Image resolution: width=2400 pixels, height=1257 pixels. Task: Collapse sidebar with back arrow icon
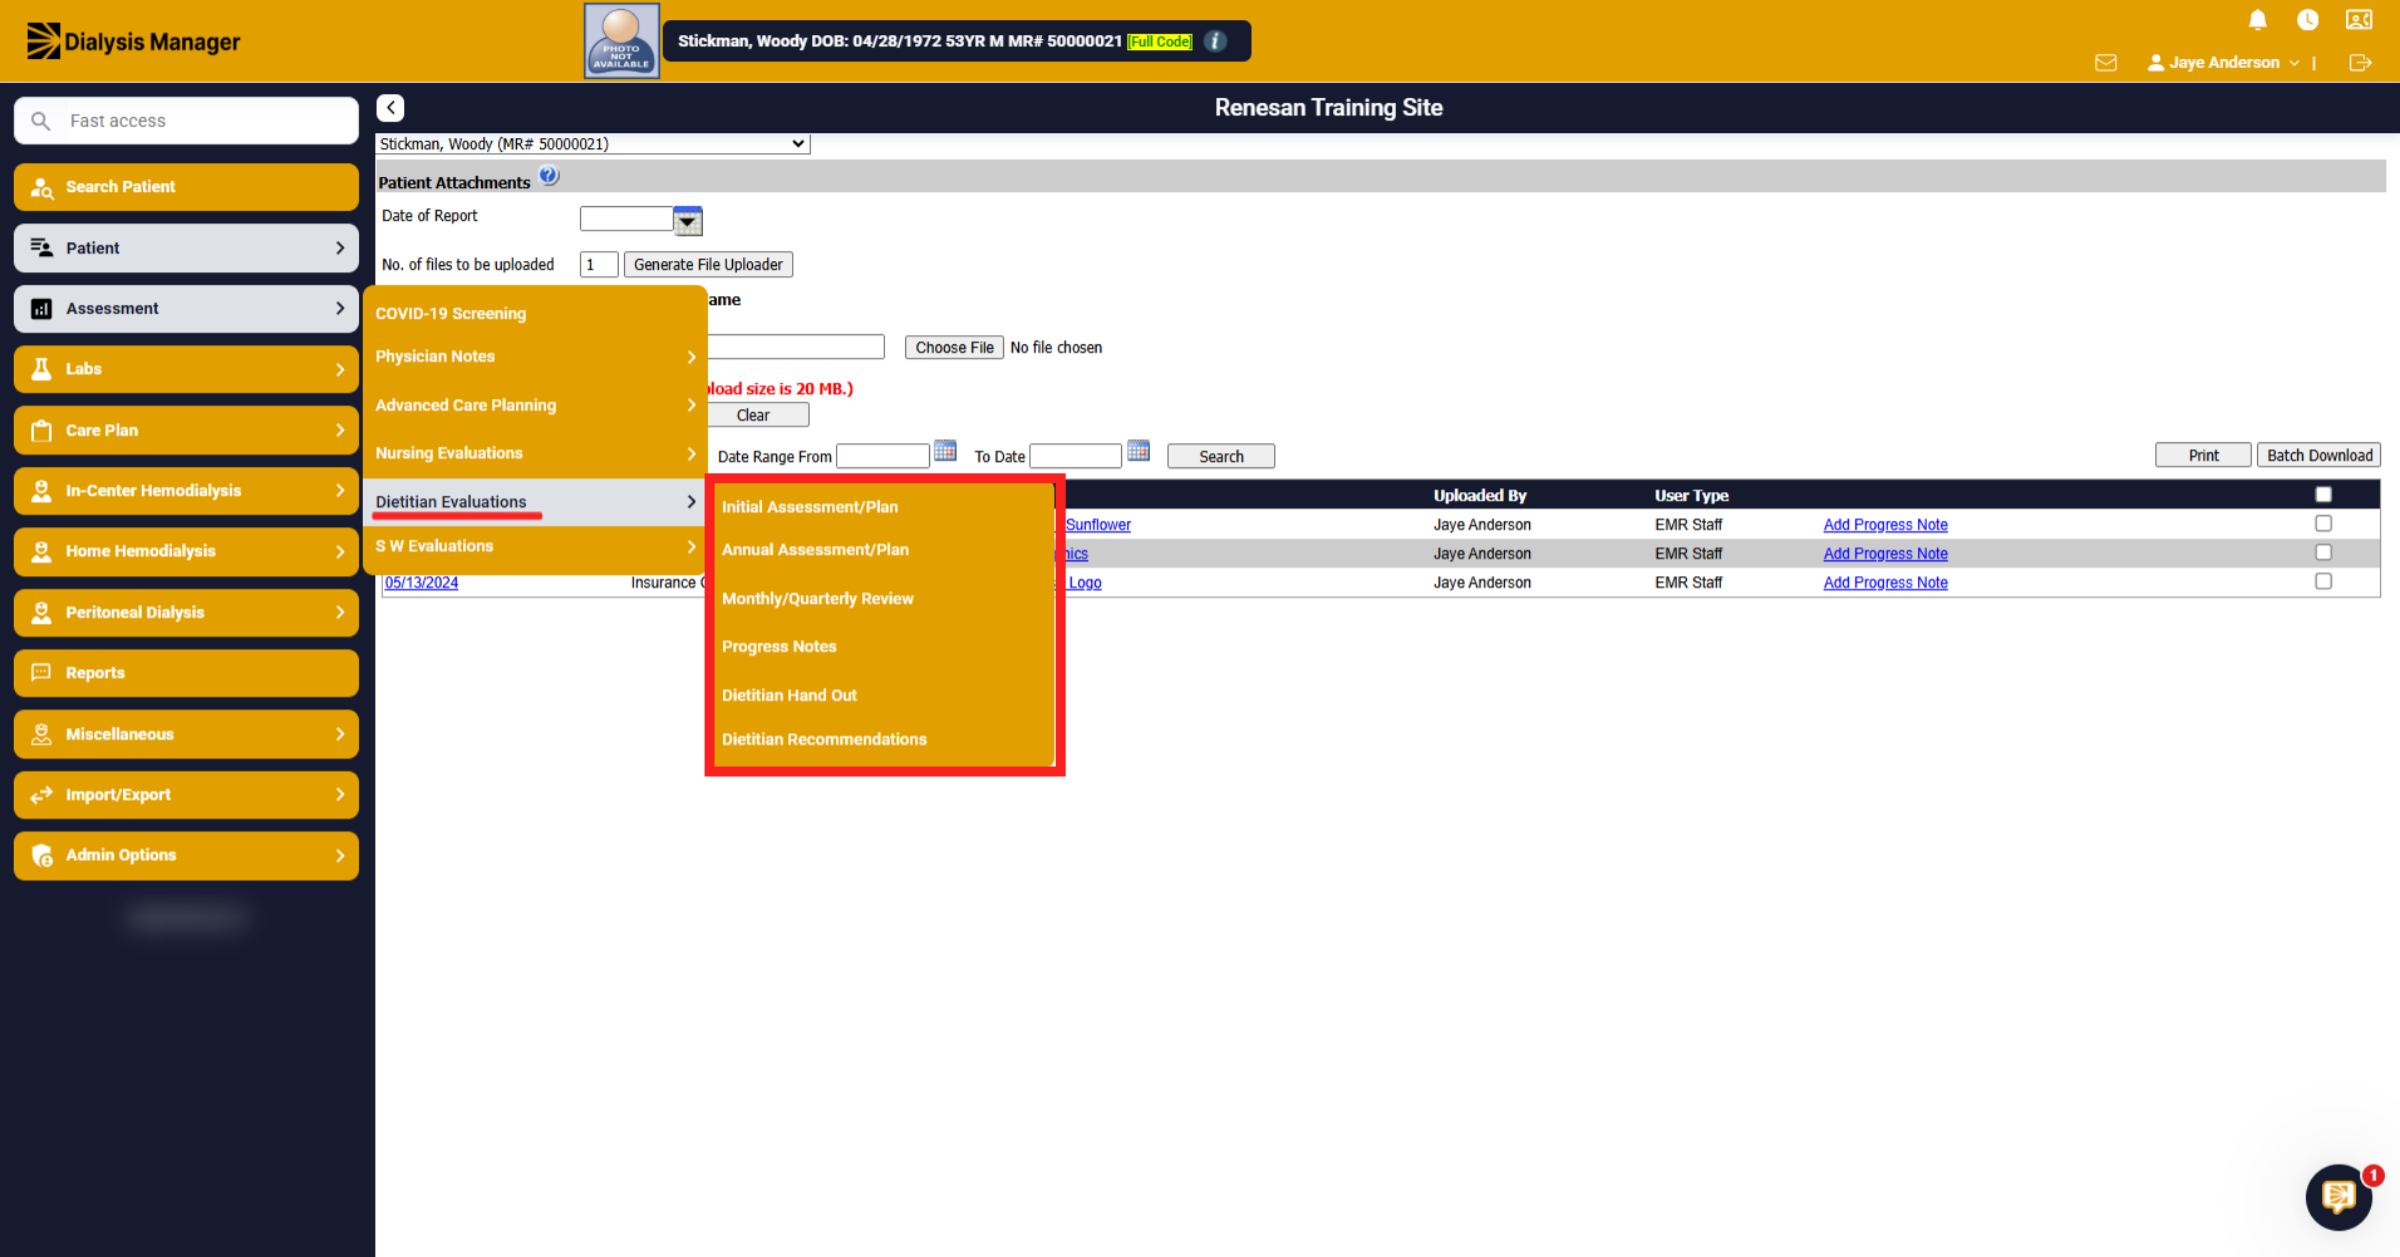[390, 108]
